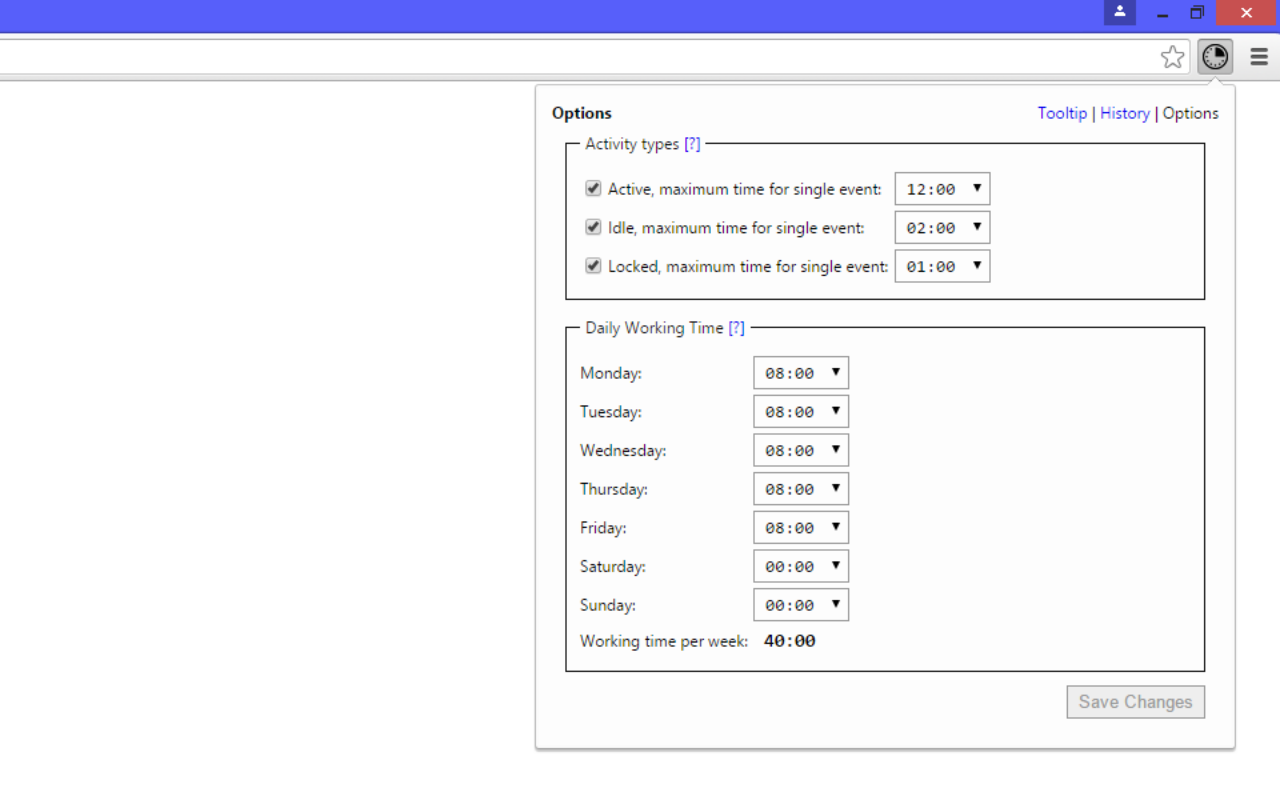Open the Locked maximum time dropdown

pos(942,266)
